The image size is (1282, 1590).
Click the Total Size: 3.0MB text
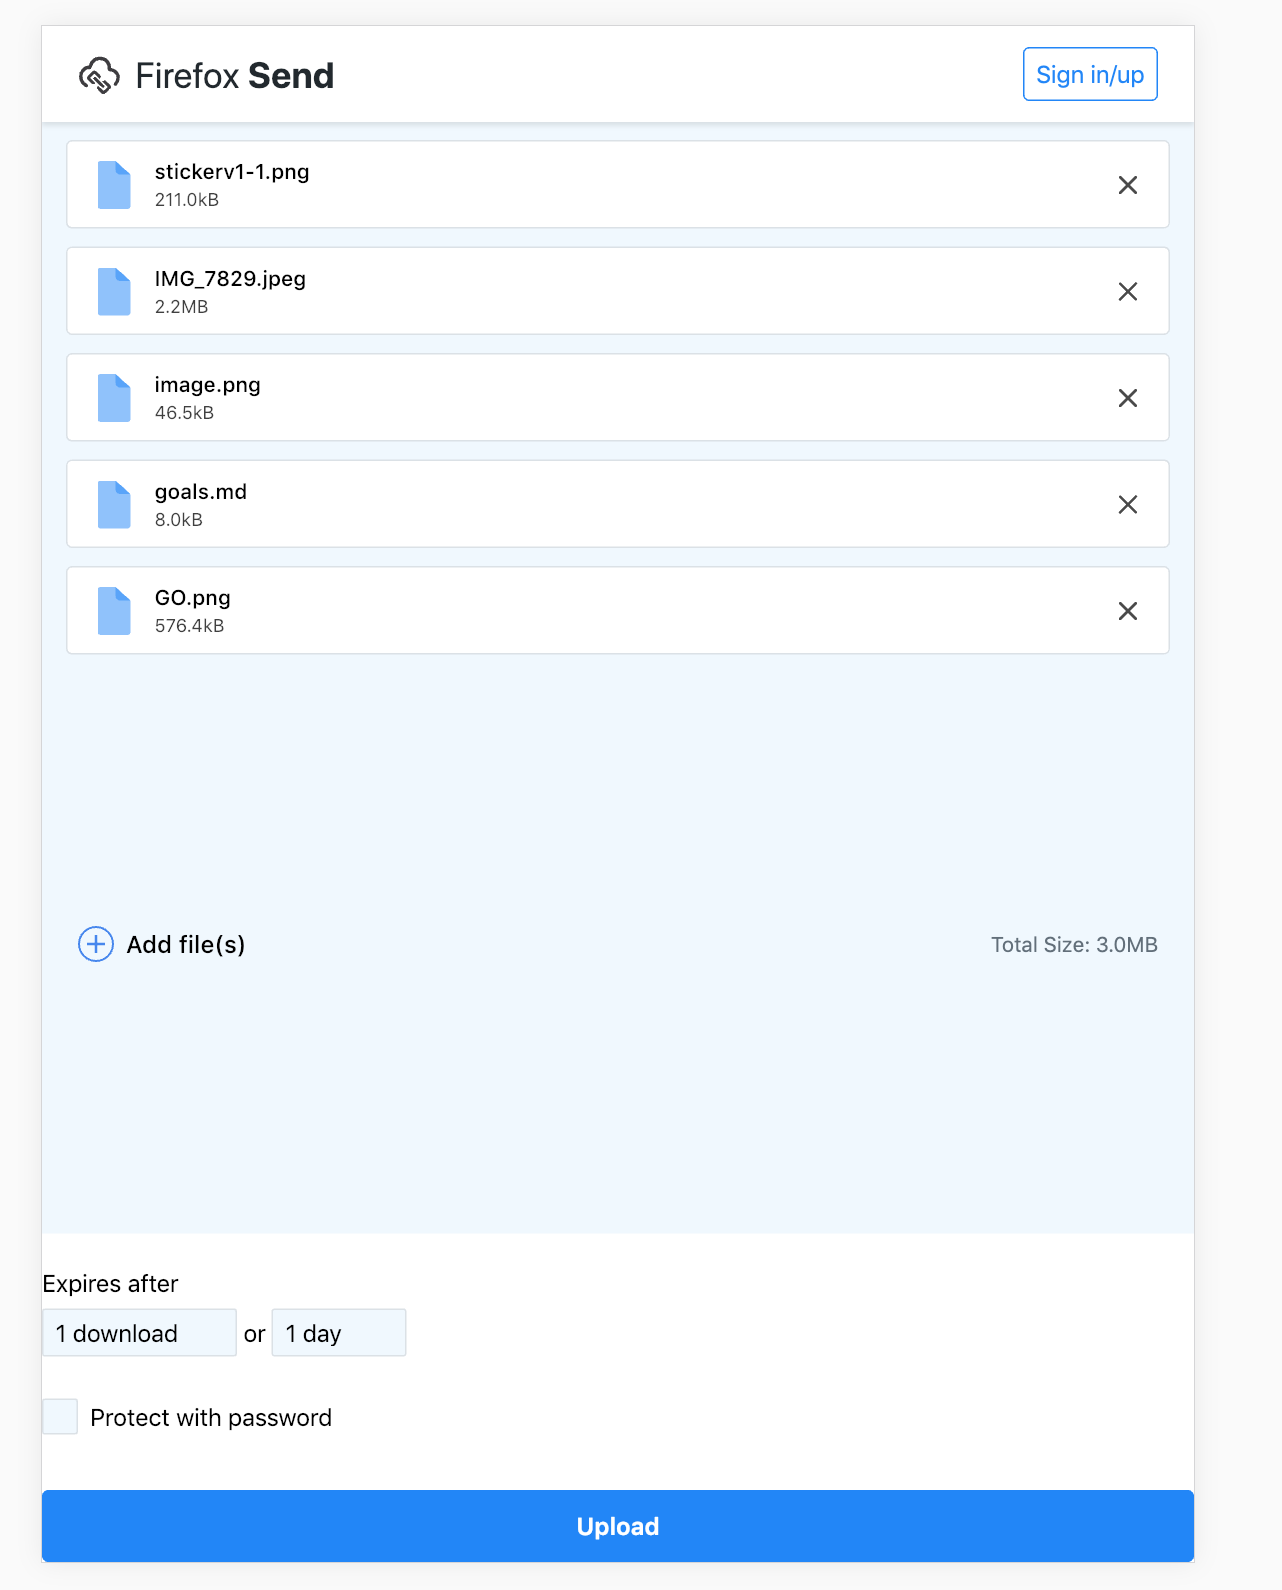pyautogui.click(x=1074, y=945)
